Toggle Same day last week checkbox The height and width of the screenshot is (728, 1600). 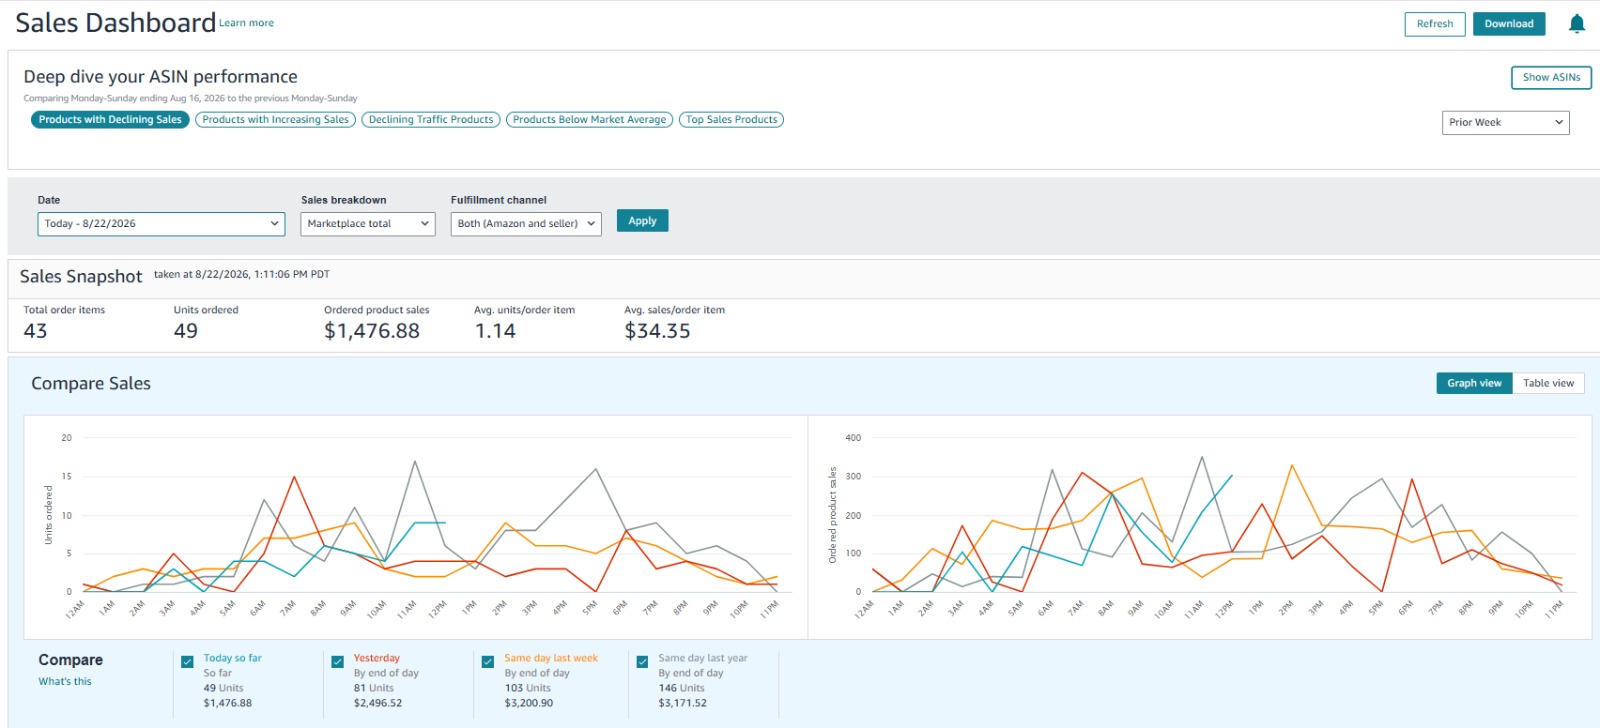pos(488,661)
